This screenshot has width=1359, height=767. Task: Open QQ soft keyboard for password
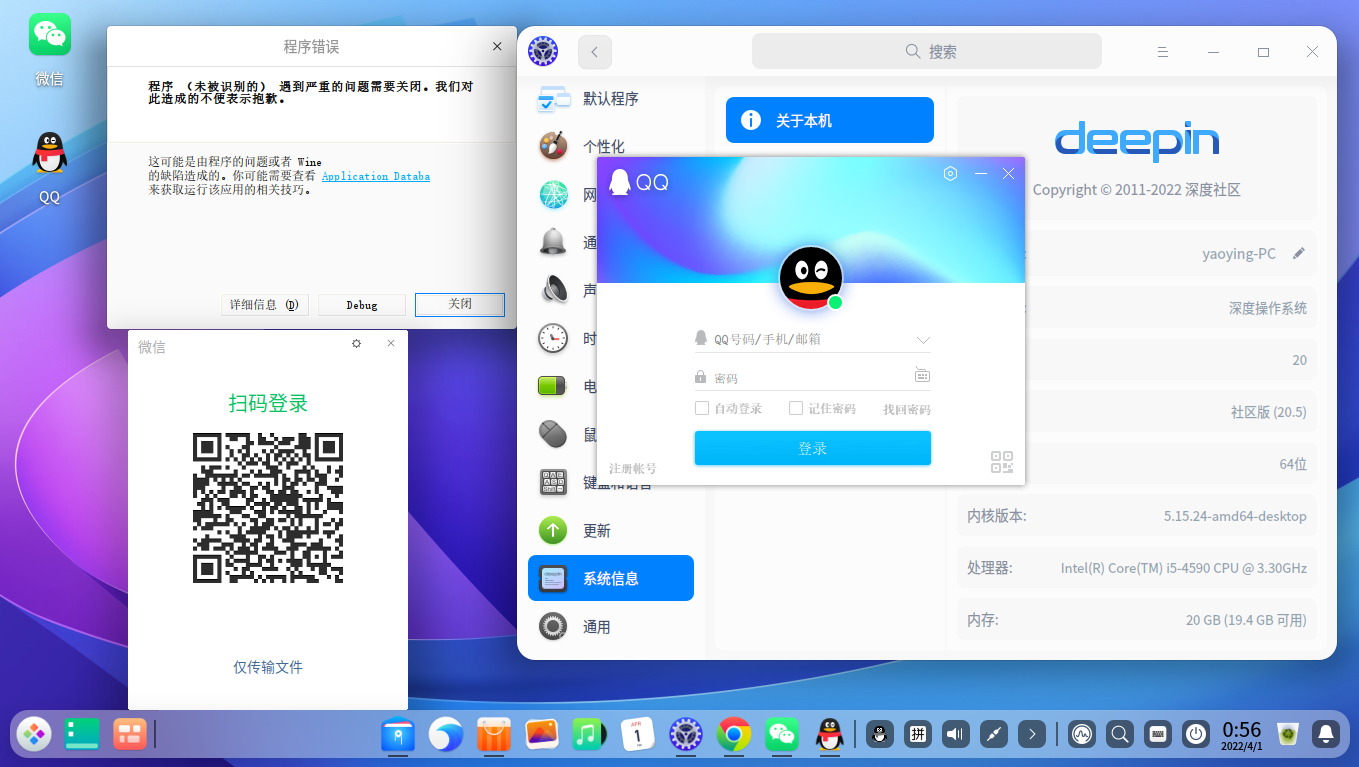click(x=922, y=375)
